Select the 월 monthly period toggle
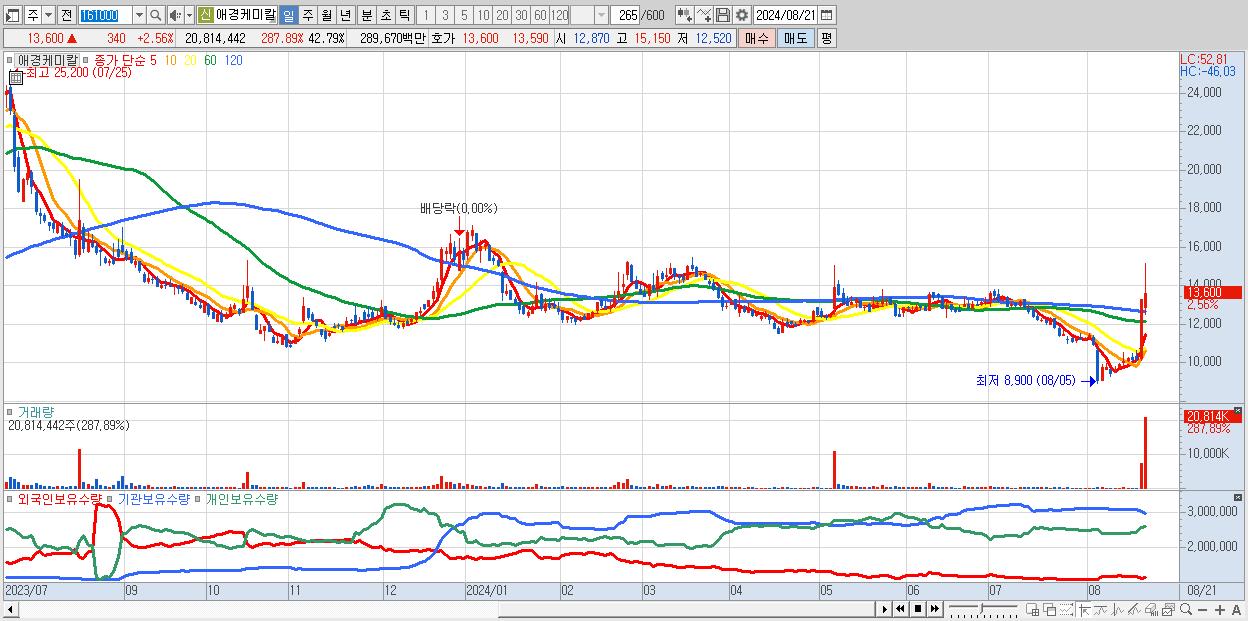Screen dimensions: 1248x621 [326, 15]
